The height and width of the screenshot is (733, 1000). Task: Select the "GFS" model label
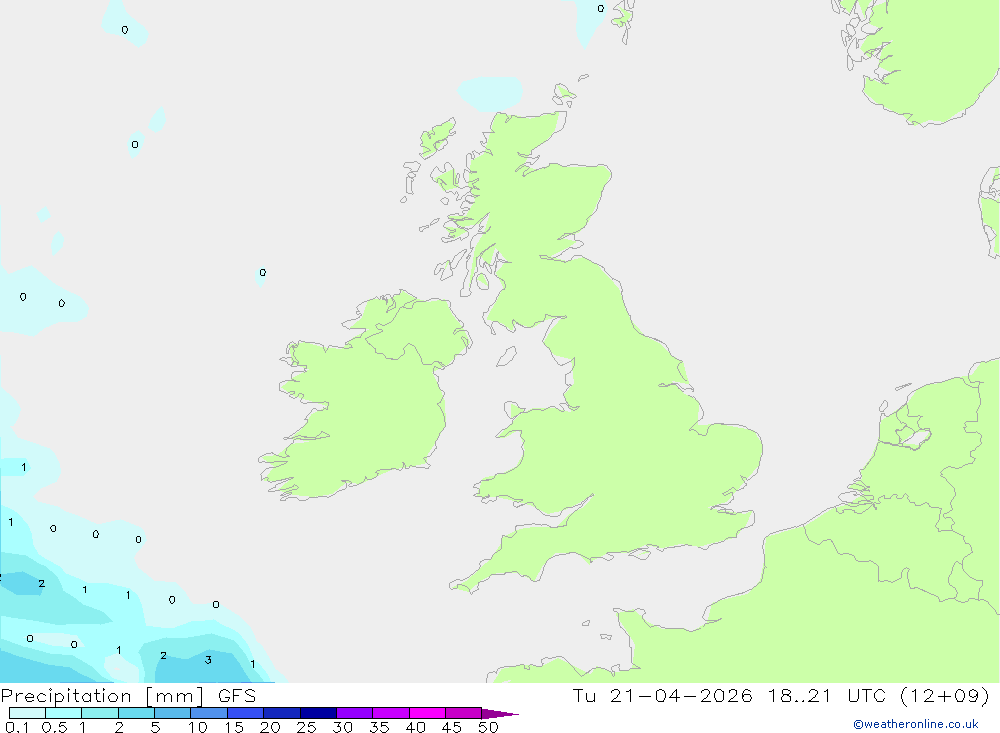point(237,695)
